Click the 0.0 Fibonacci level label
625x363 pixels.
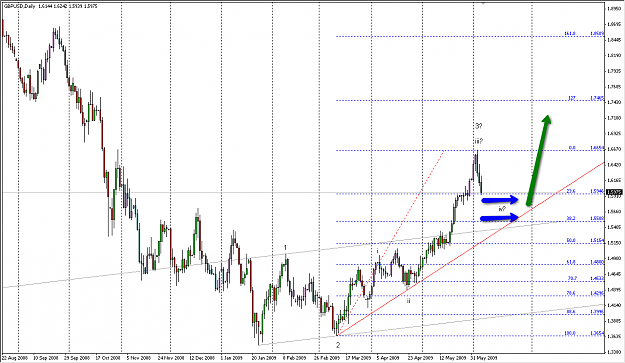[x=572, y=148]
